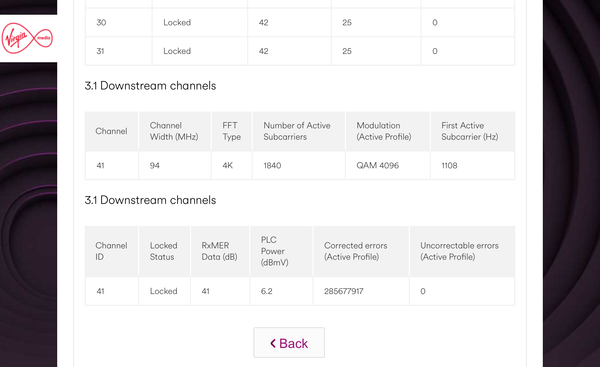Click the Locked status in row 30
Image resolution: width=600 pixels, height=367 pixels.
tap(177, 23)
